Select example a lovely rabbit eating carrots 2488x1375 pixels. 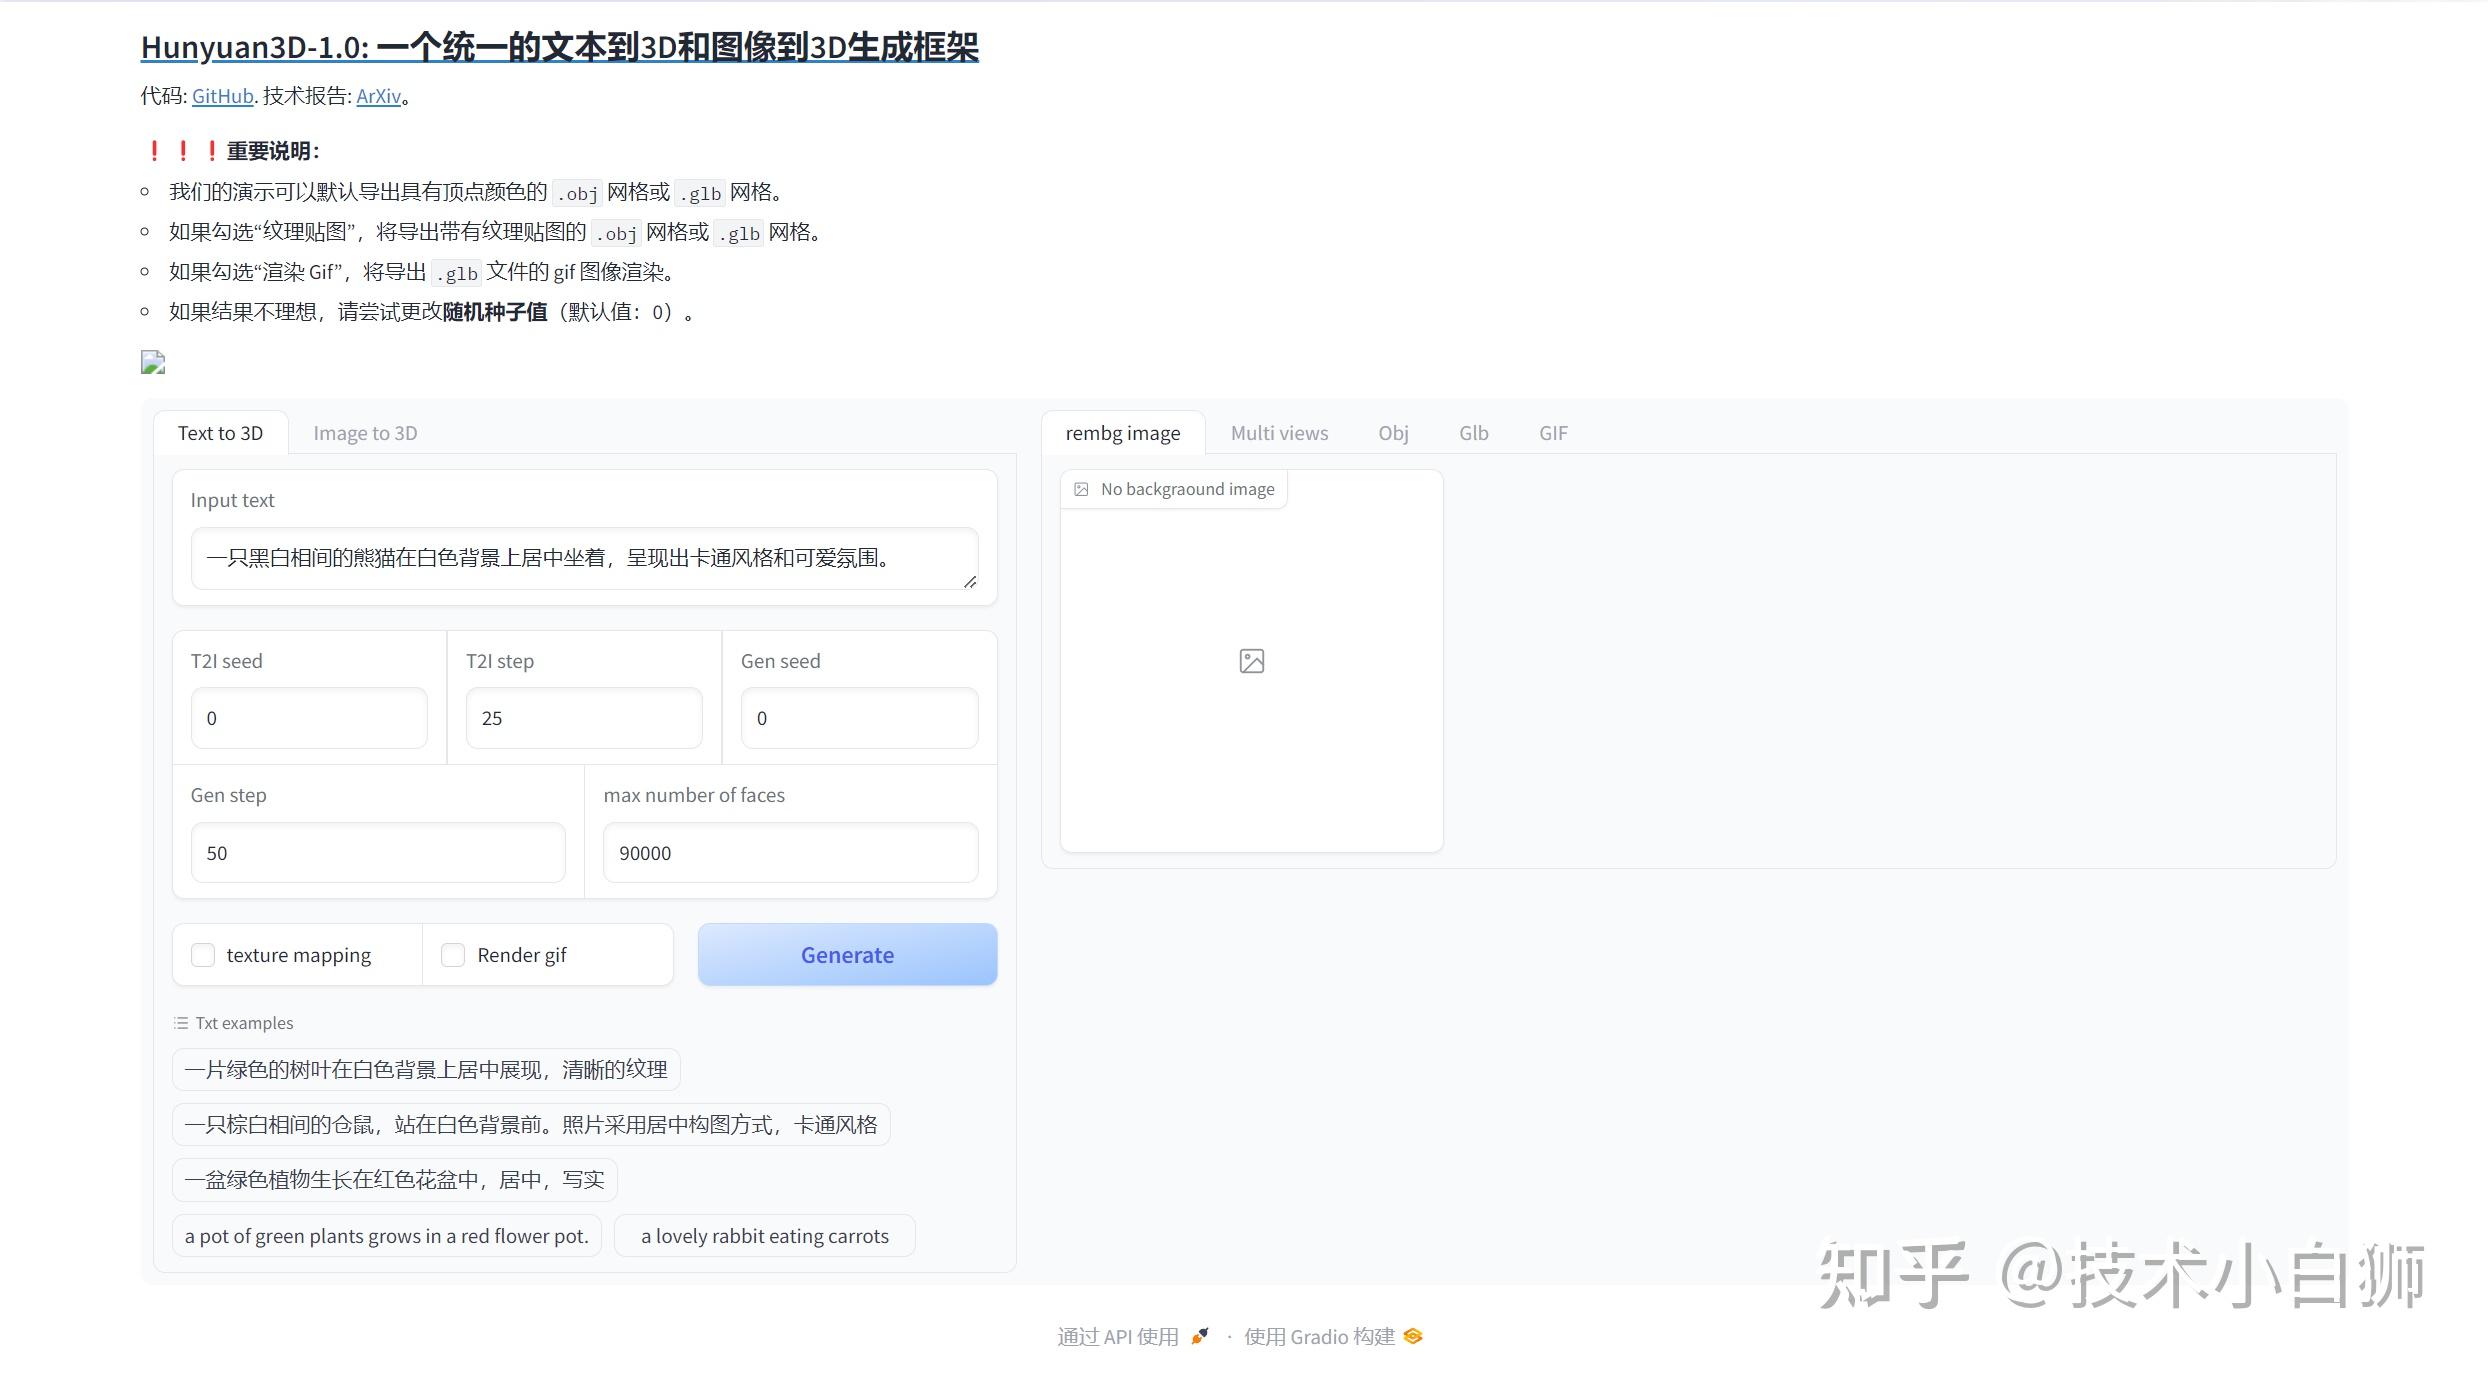764,1235
